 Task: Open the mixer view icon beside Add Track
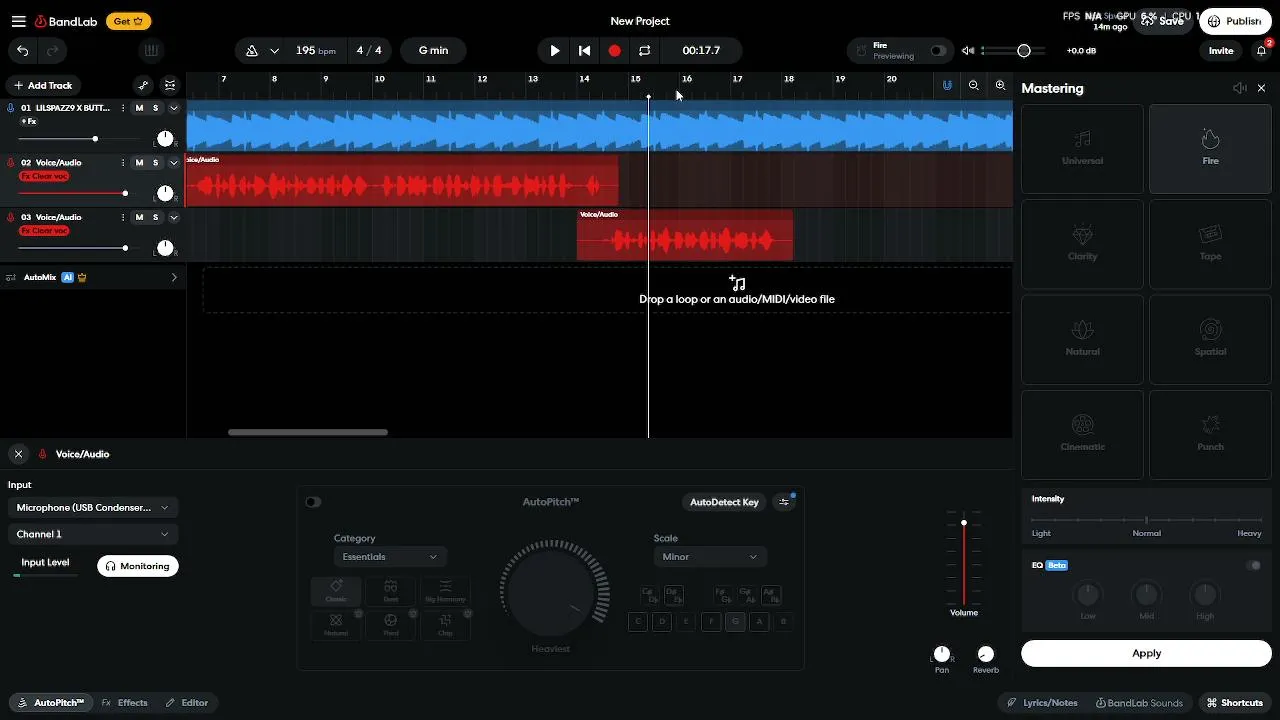pos(170,86)
